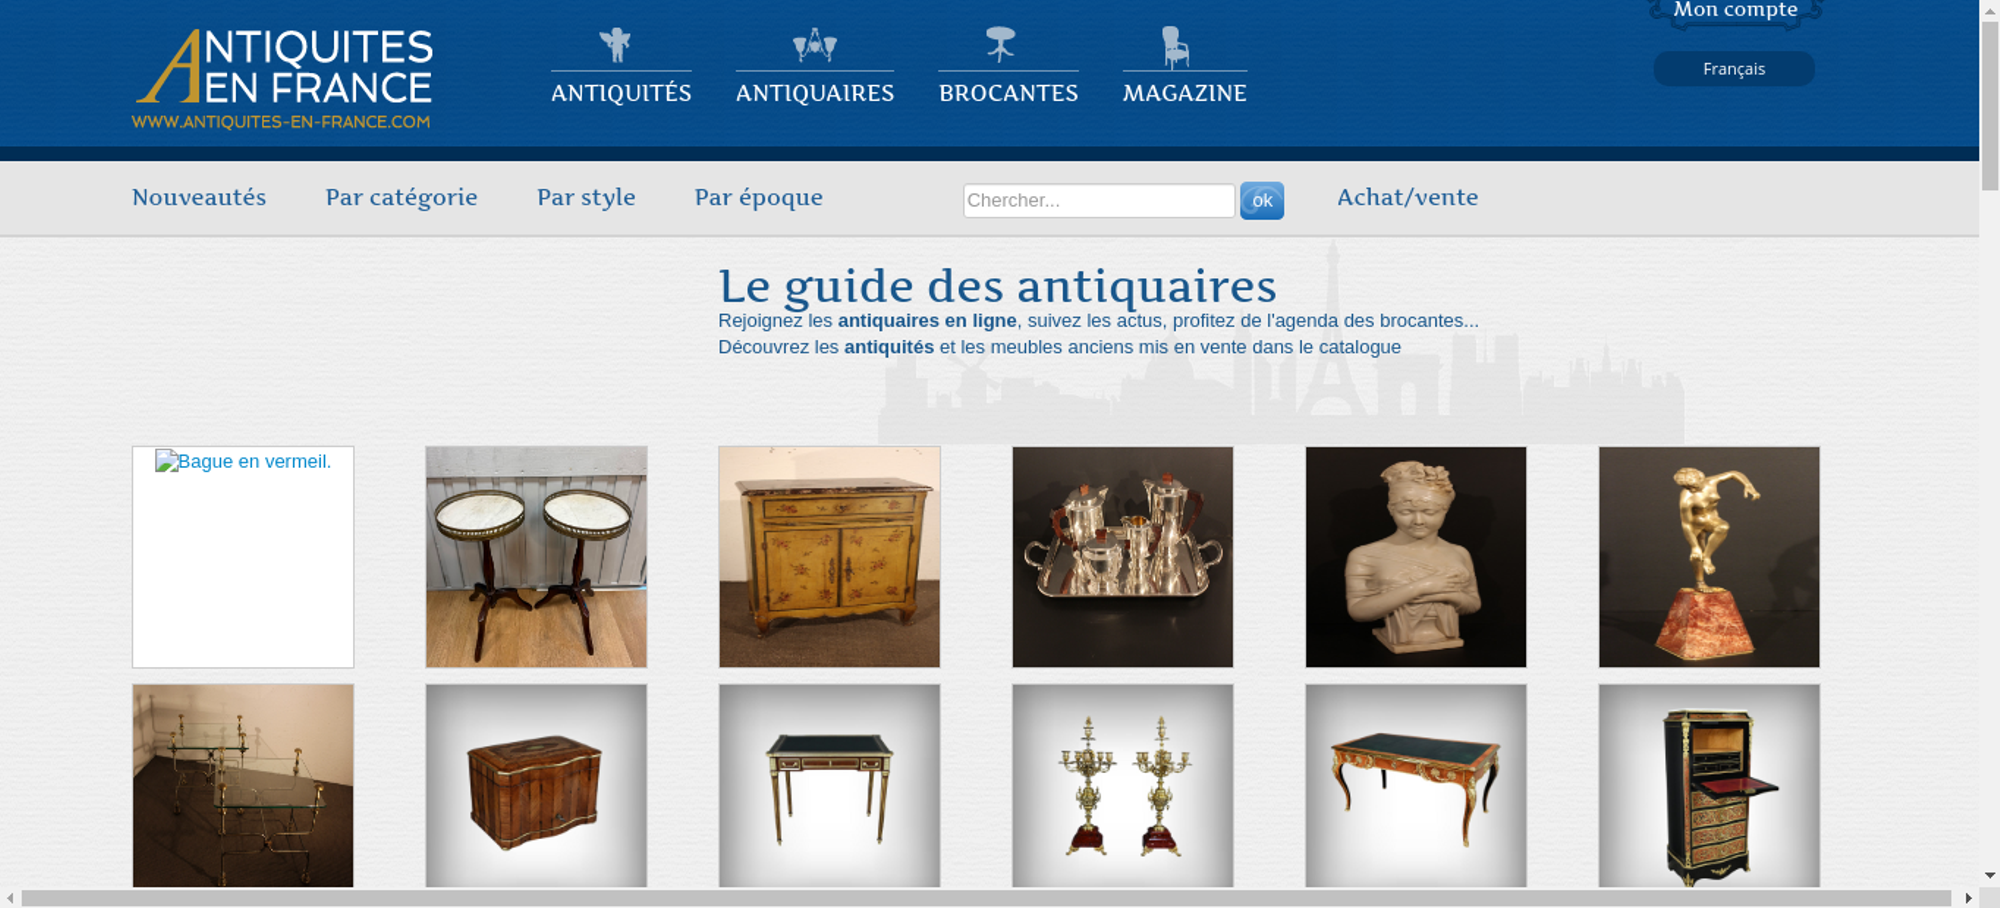Open the Français language selector
The height and width of the screenshot is (908, 2000).
click(x=1734, y=69)
